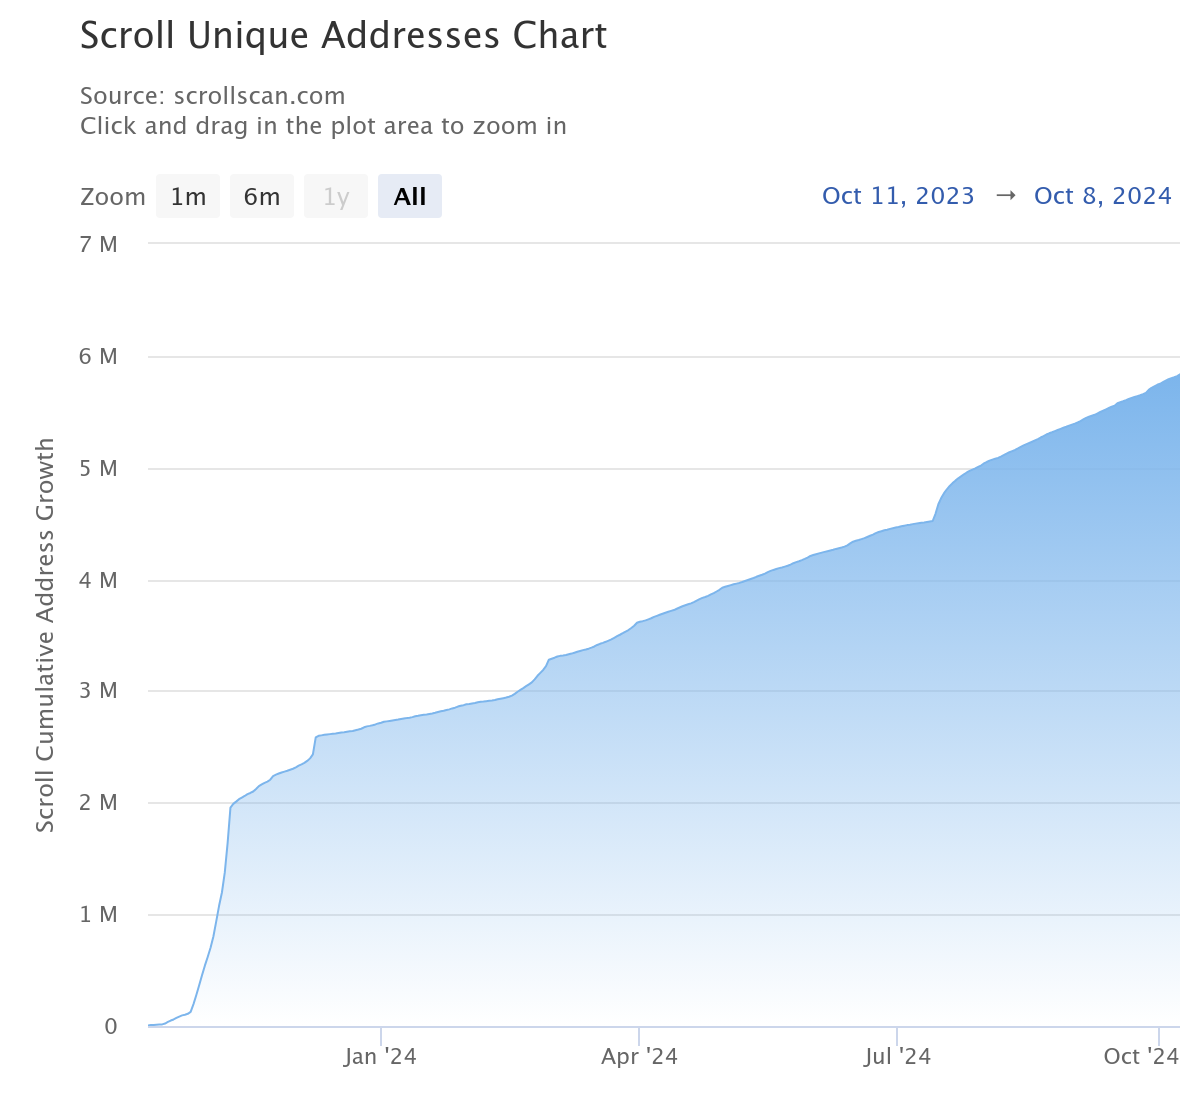Open the start date Oct 11, 2023

tap(898, 196)
